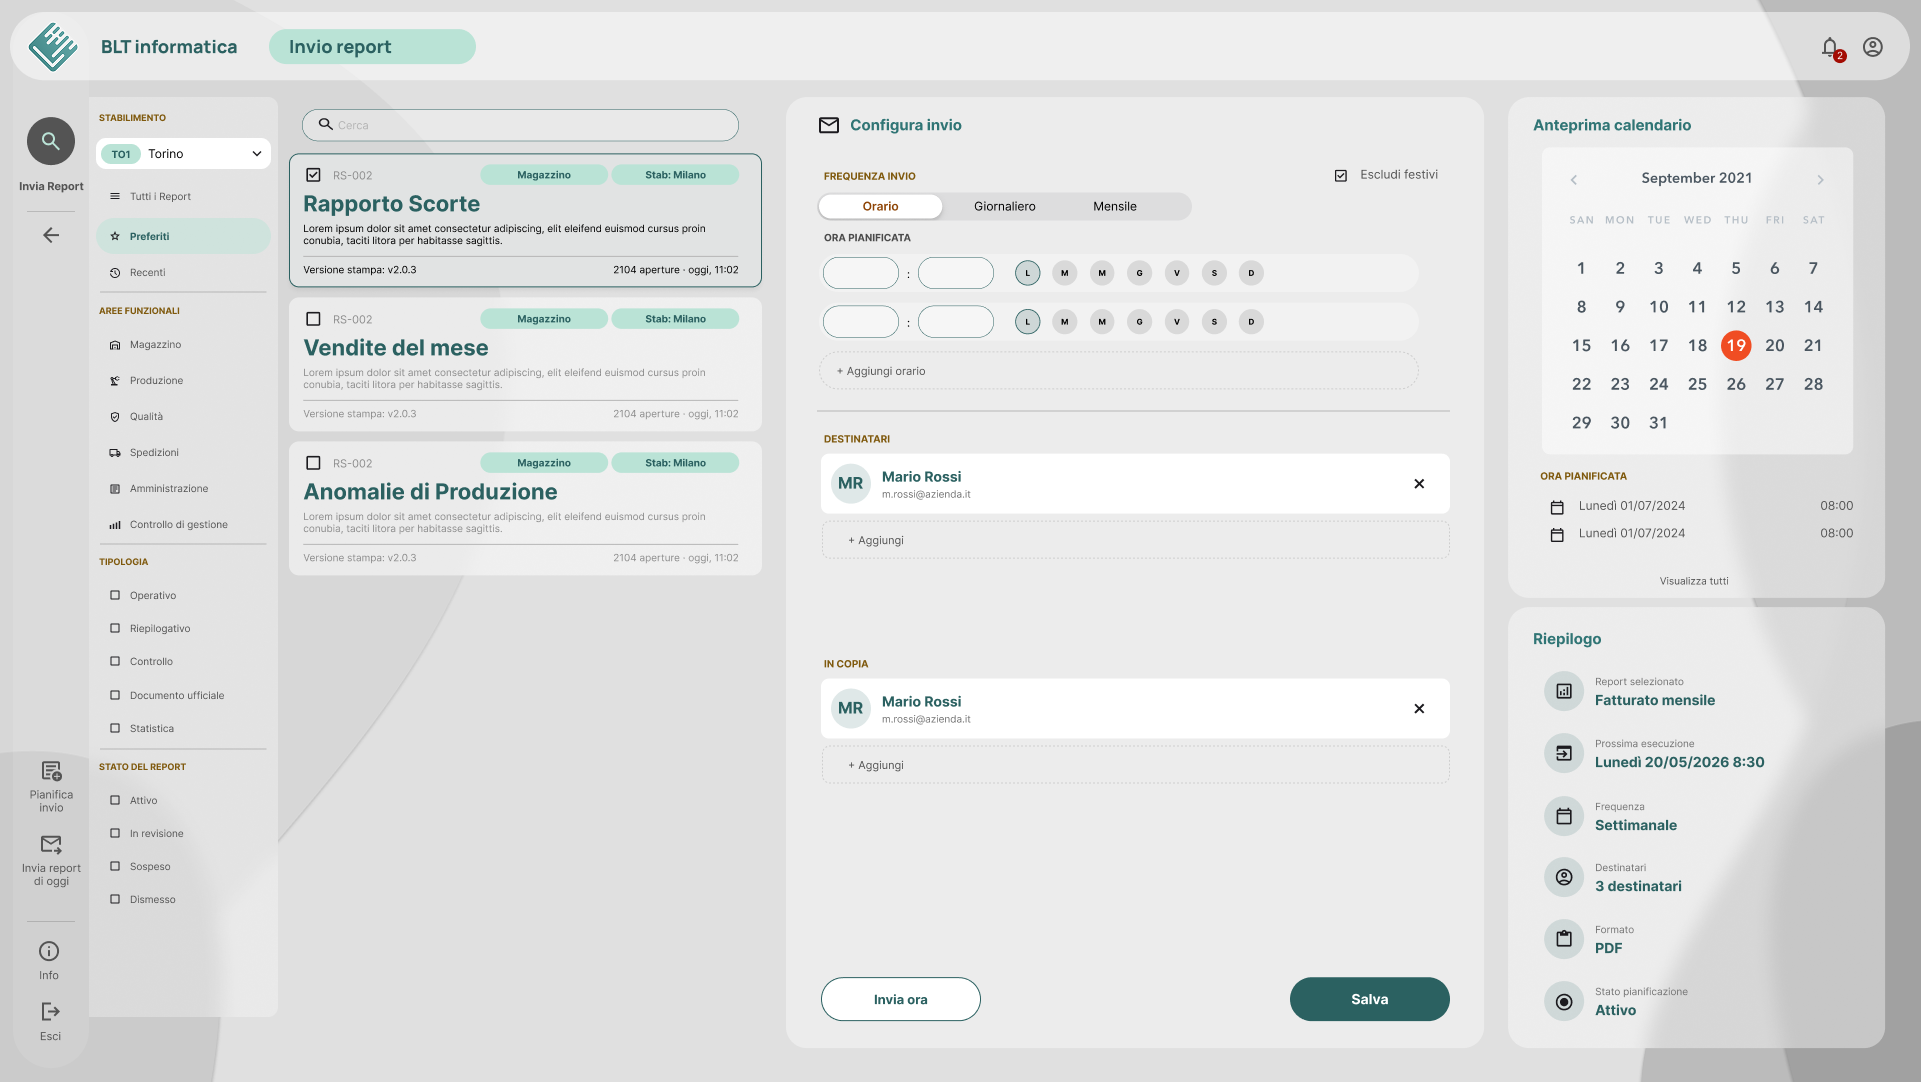Select Magazzino area icon
Viewport: 1921px width, 1082px height.
(x=115, y=345)
